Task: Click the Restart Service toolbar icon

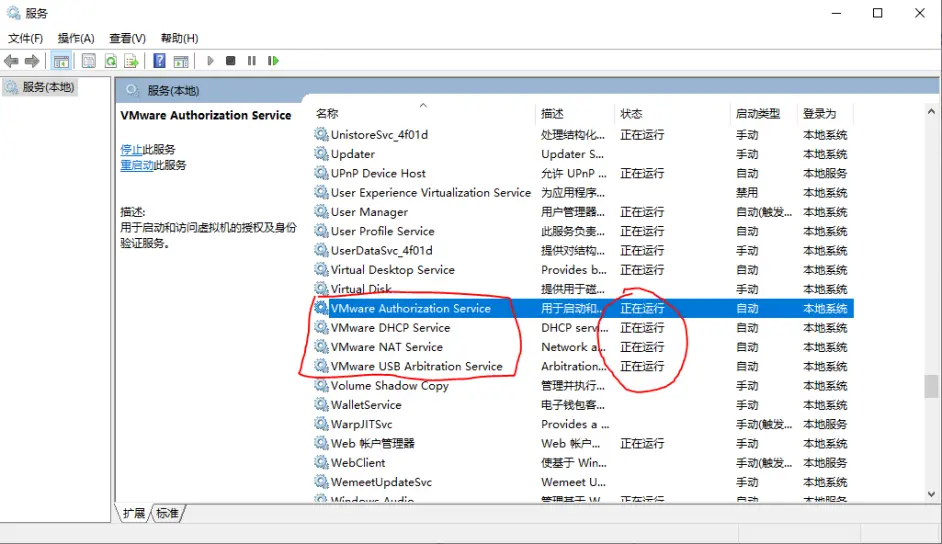Action: tap(273, 61)
